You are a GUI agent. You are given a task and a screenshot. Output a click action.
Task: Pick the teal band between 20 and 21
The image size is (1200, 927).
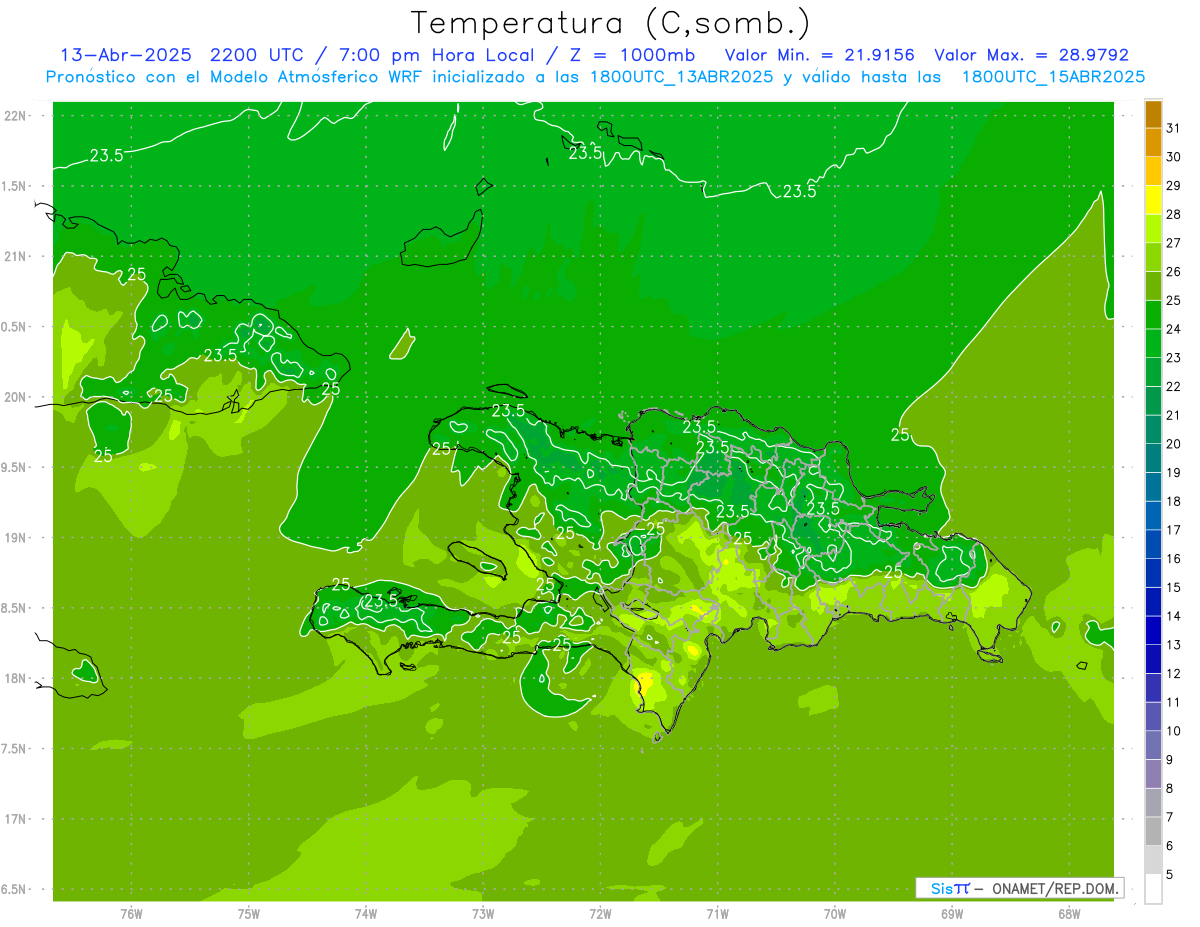pyautogui.click(x=1153, y=429)
